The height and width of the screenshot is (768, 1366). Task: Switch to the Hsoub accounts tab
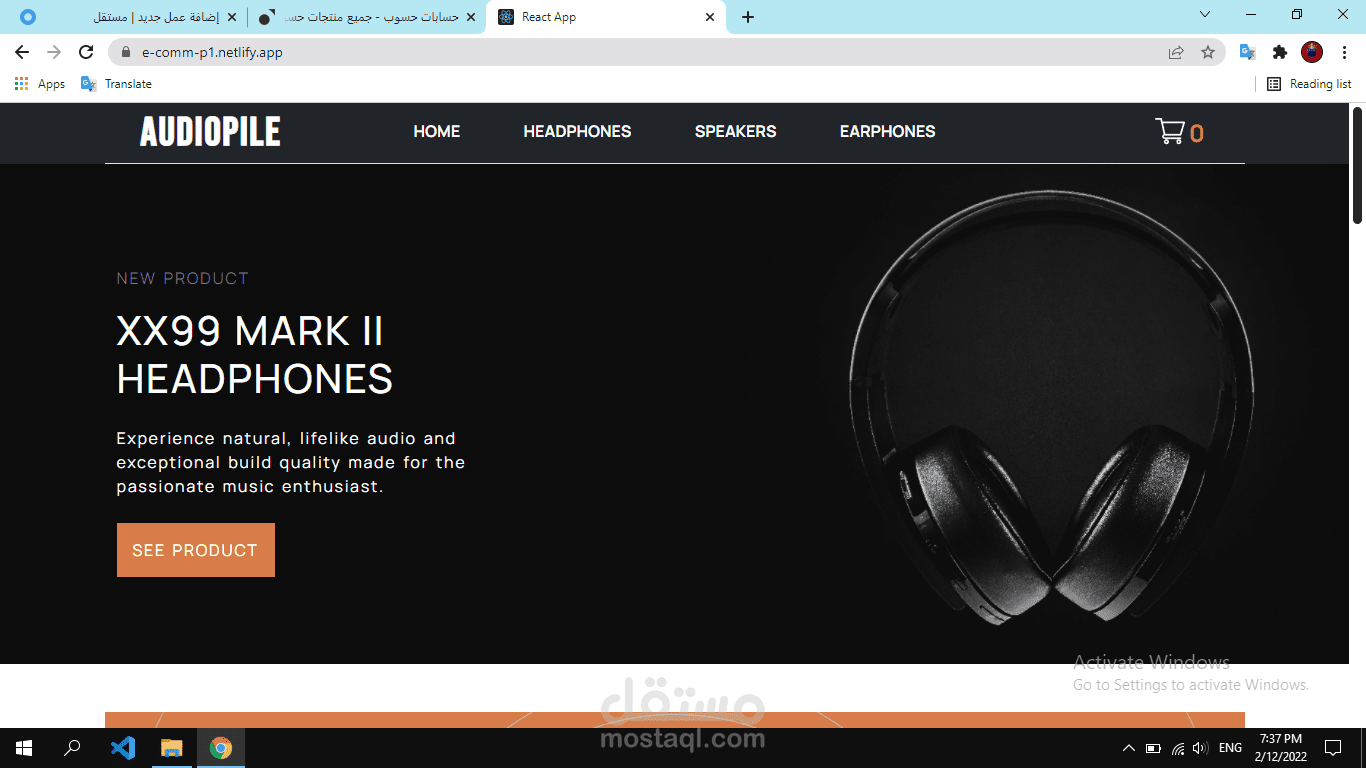367,17
